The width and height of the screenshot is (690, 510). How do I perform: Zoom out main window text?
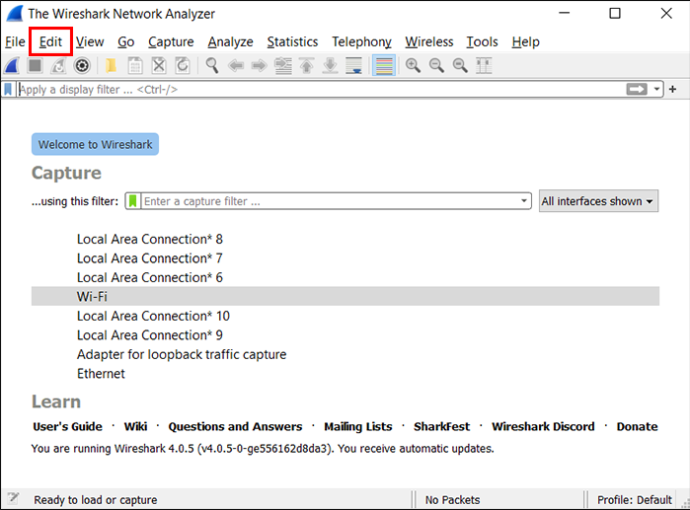click(x=437, y=66)
